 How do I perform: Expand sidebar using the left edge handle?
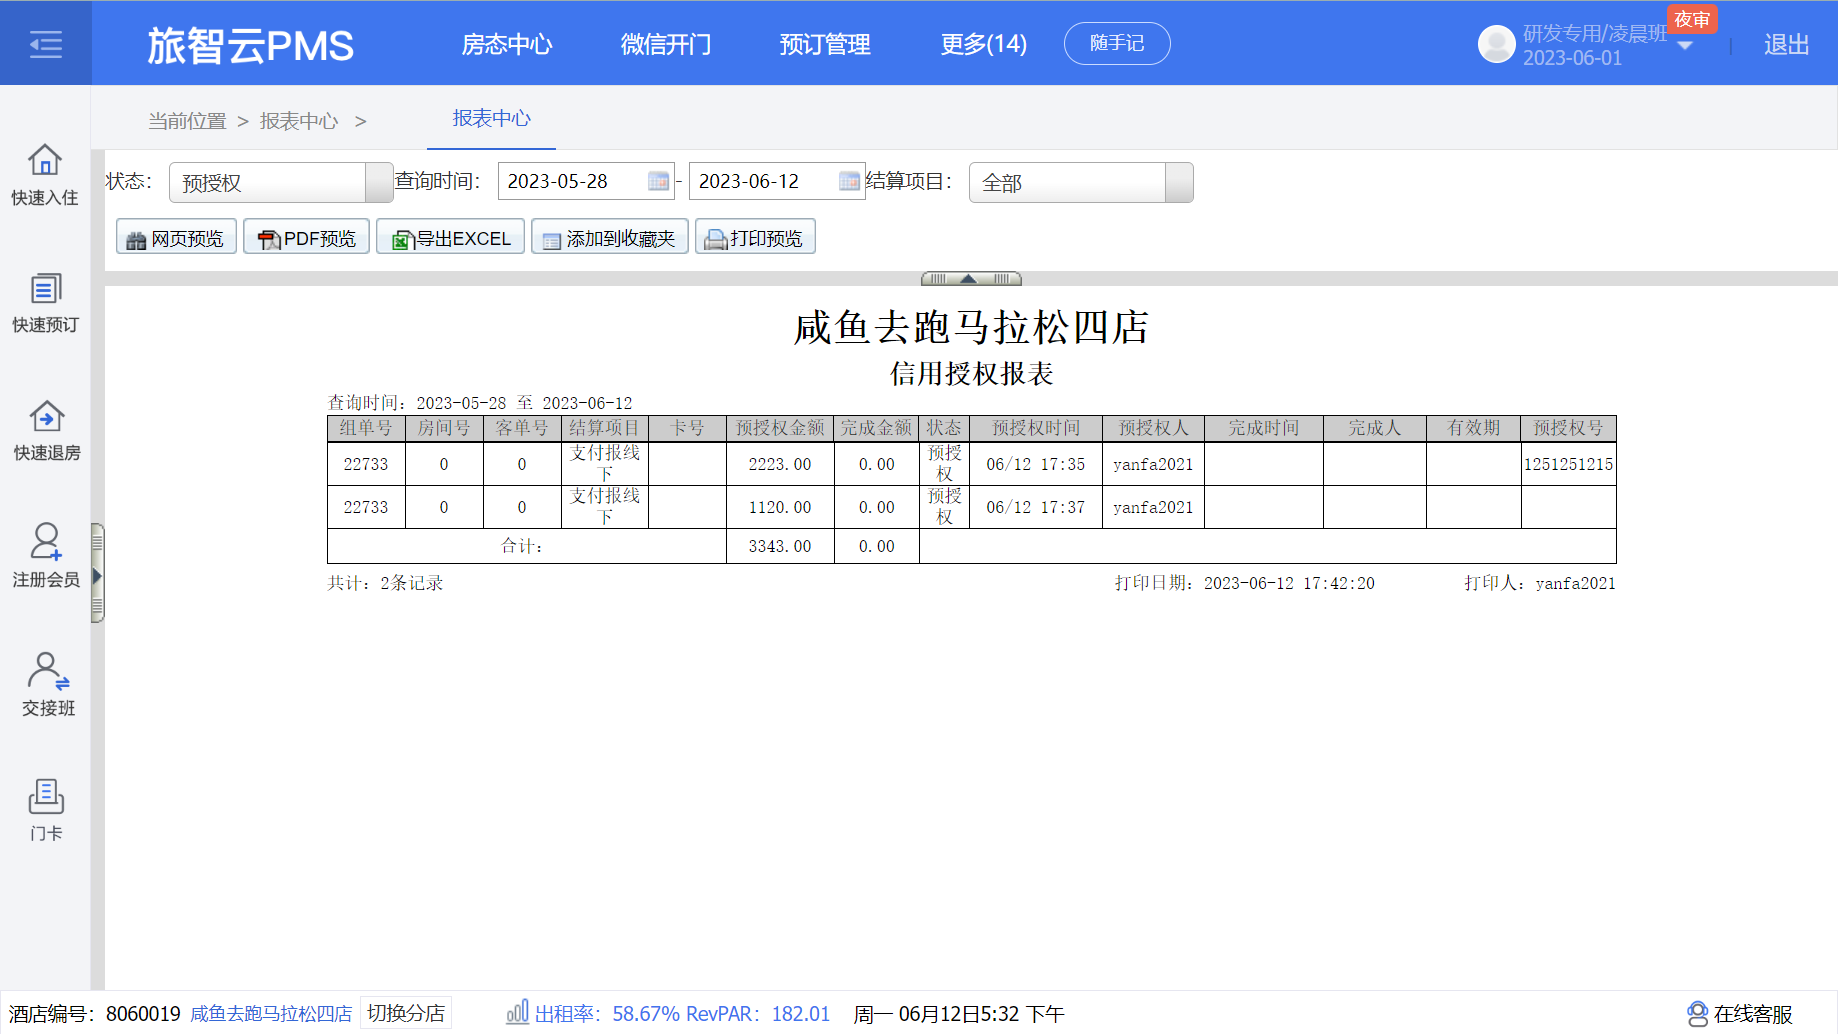pos(97,574)
